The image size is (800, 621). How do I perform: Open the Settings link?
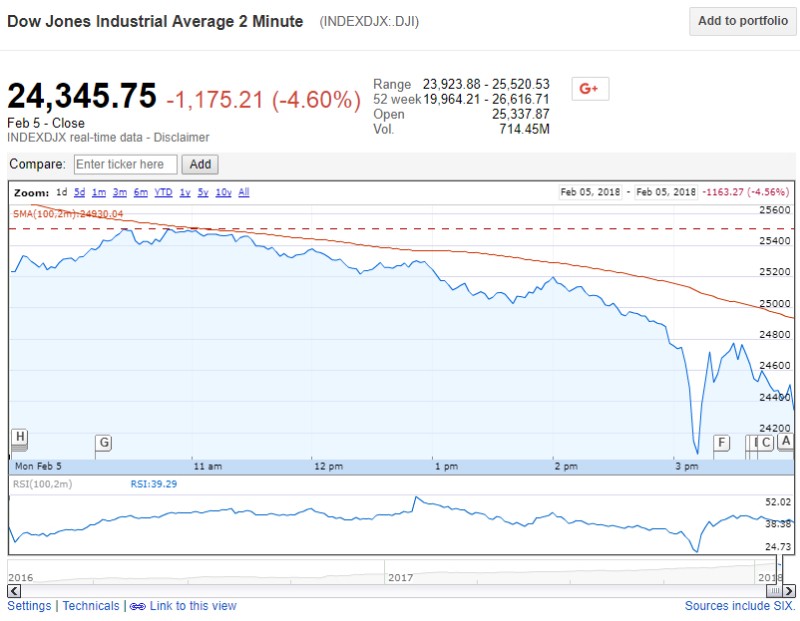tap(29, 606)
